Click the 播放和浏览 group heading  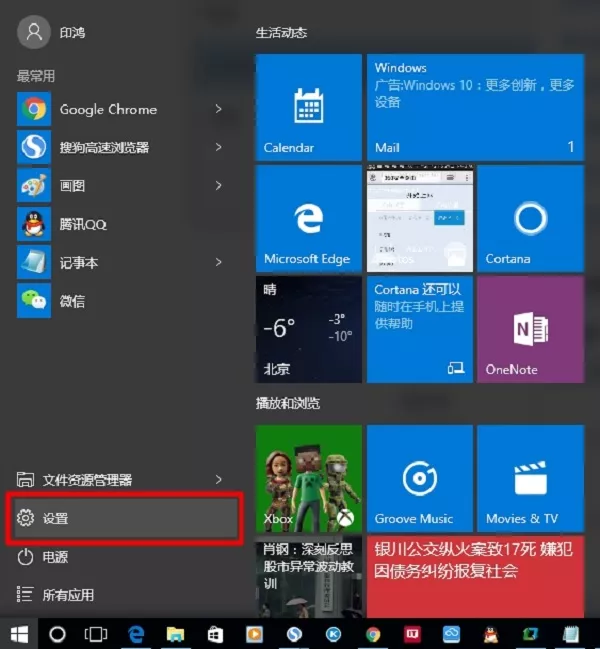[288, 403]
